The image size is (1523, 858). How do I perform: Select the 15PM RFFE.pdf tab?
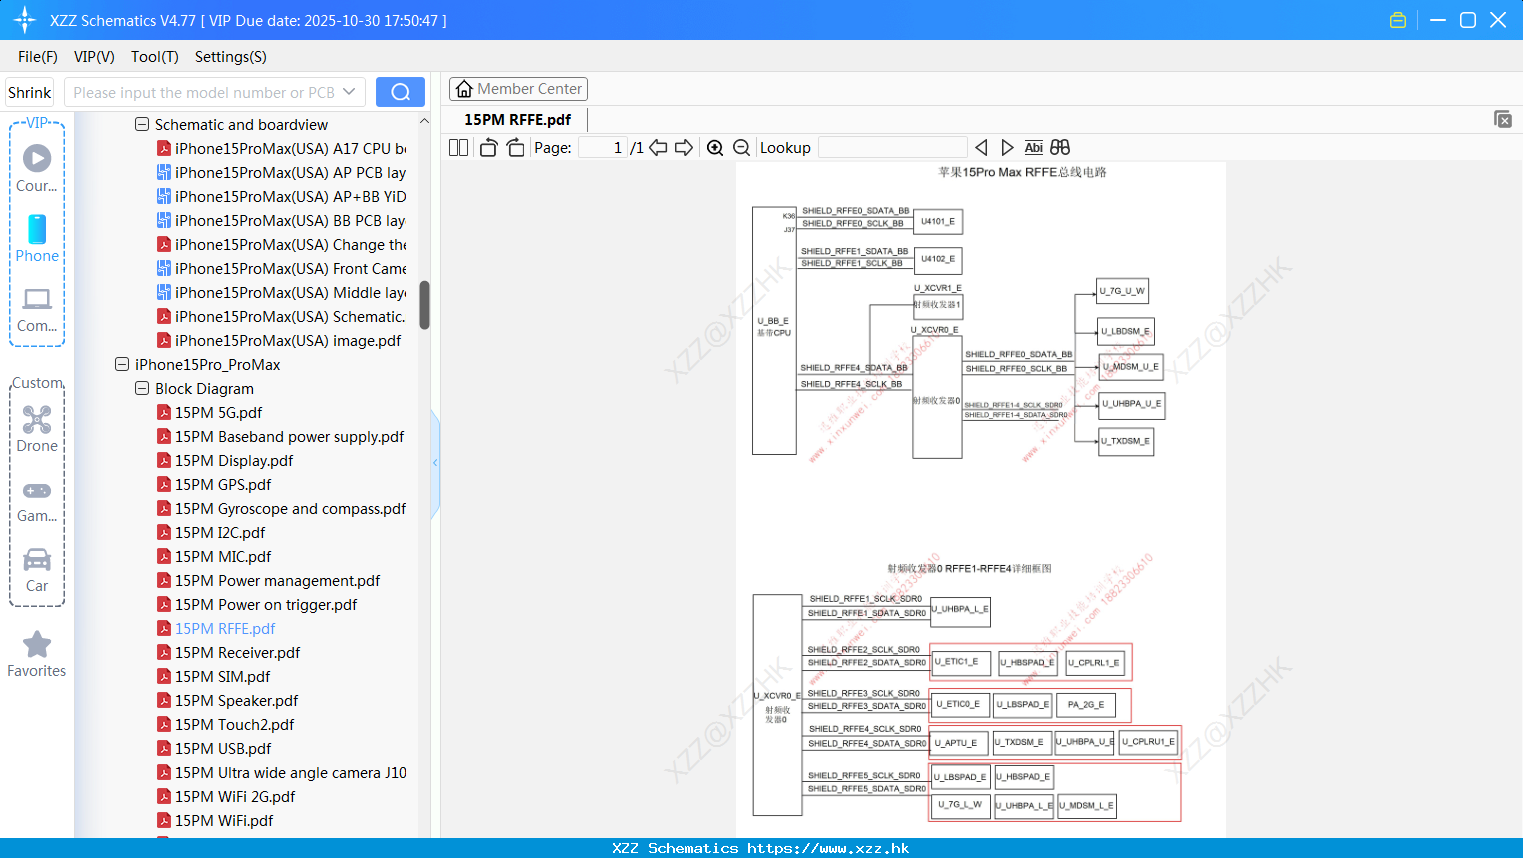click(518, 120)
